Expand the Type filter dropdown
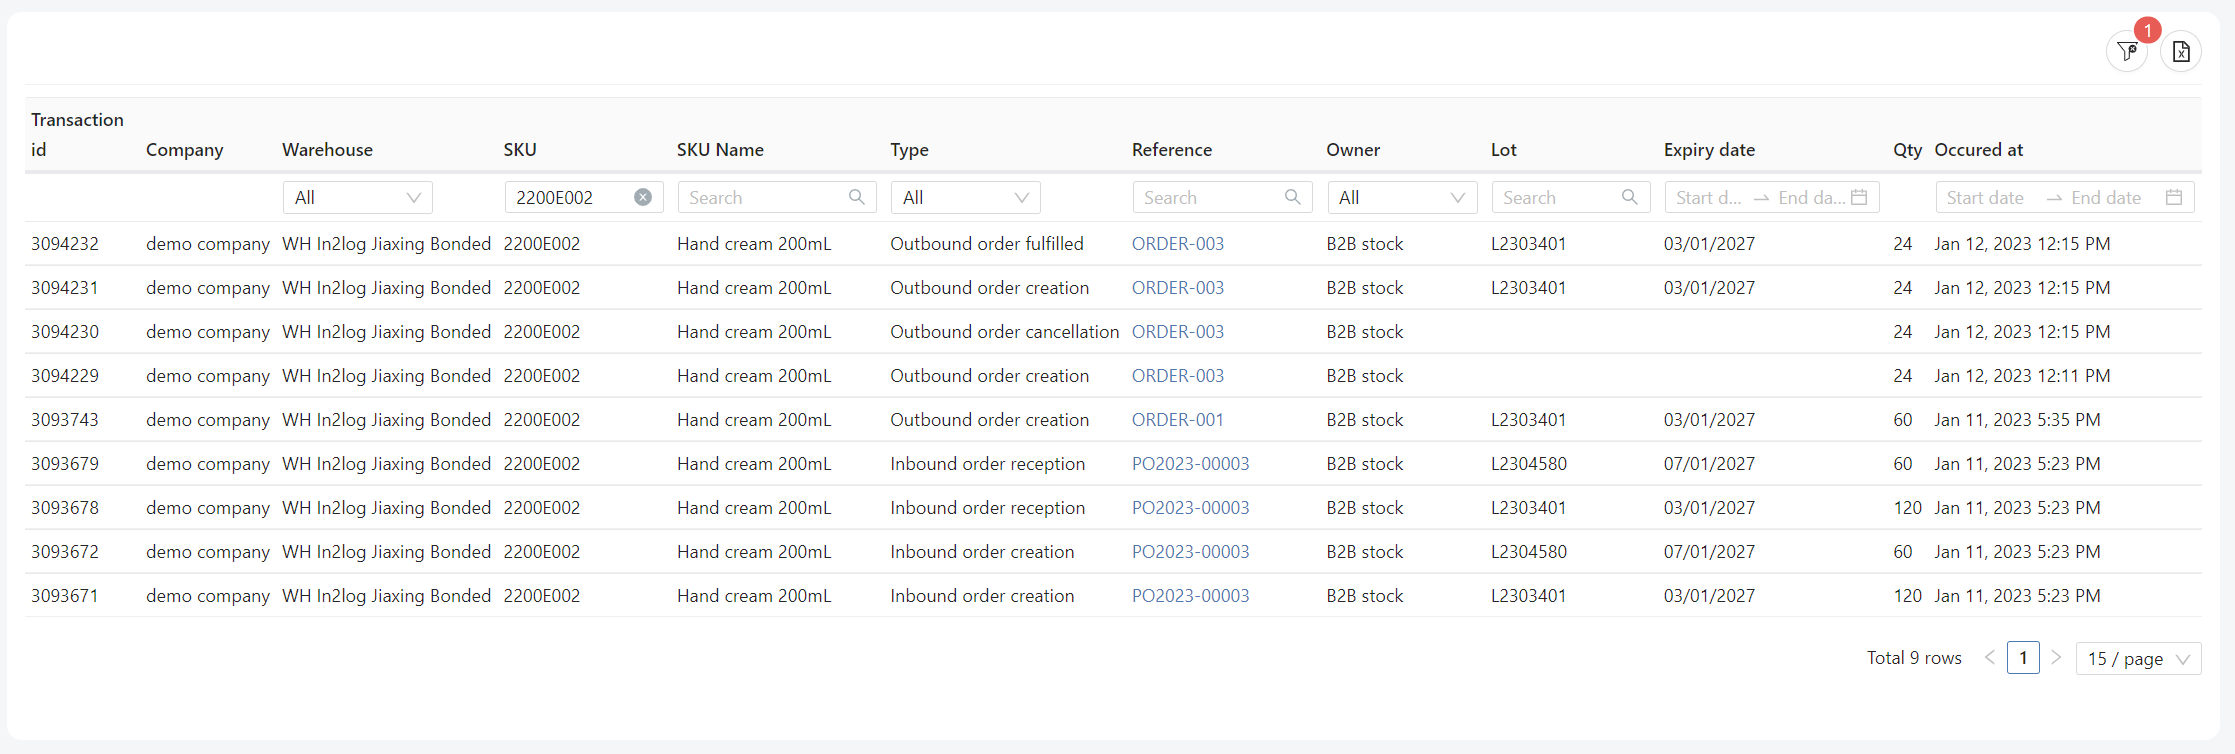The width and height of the screenshot is (2235, 754). pyautogui.click(x=965, y=198)
